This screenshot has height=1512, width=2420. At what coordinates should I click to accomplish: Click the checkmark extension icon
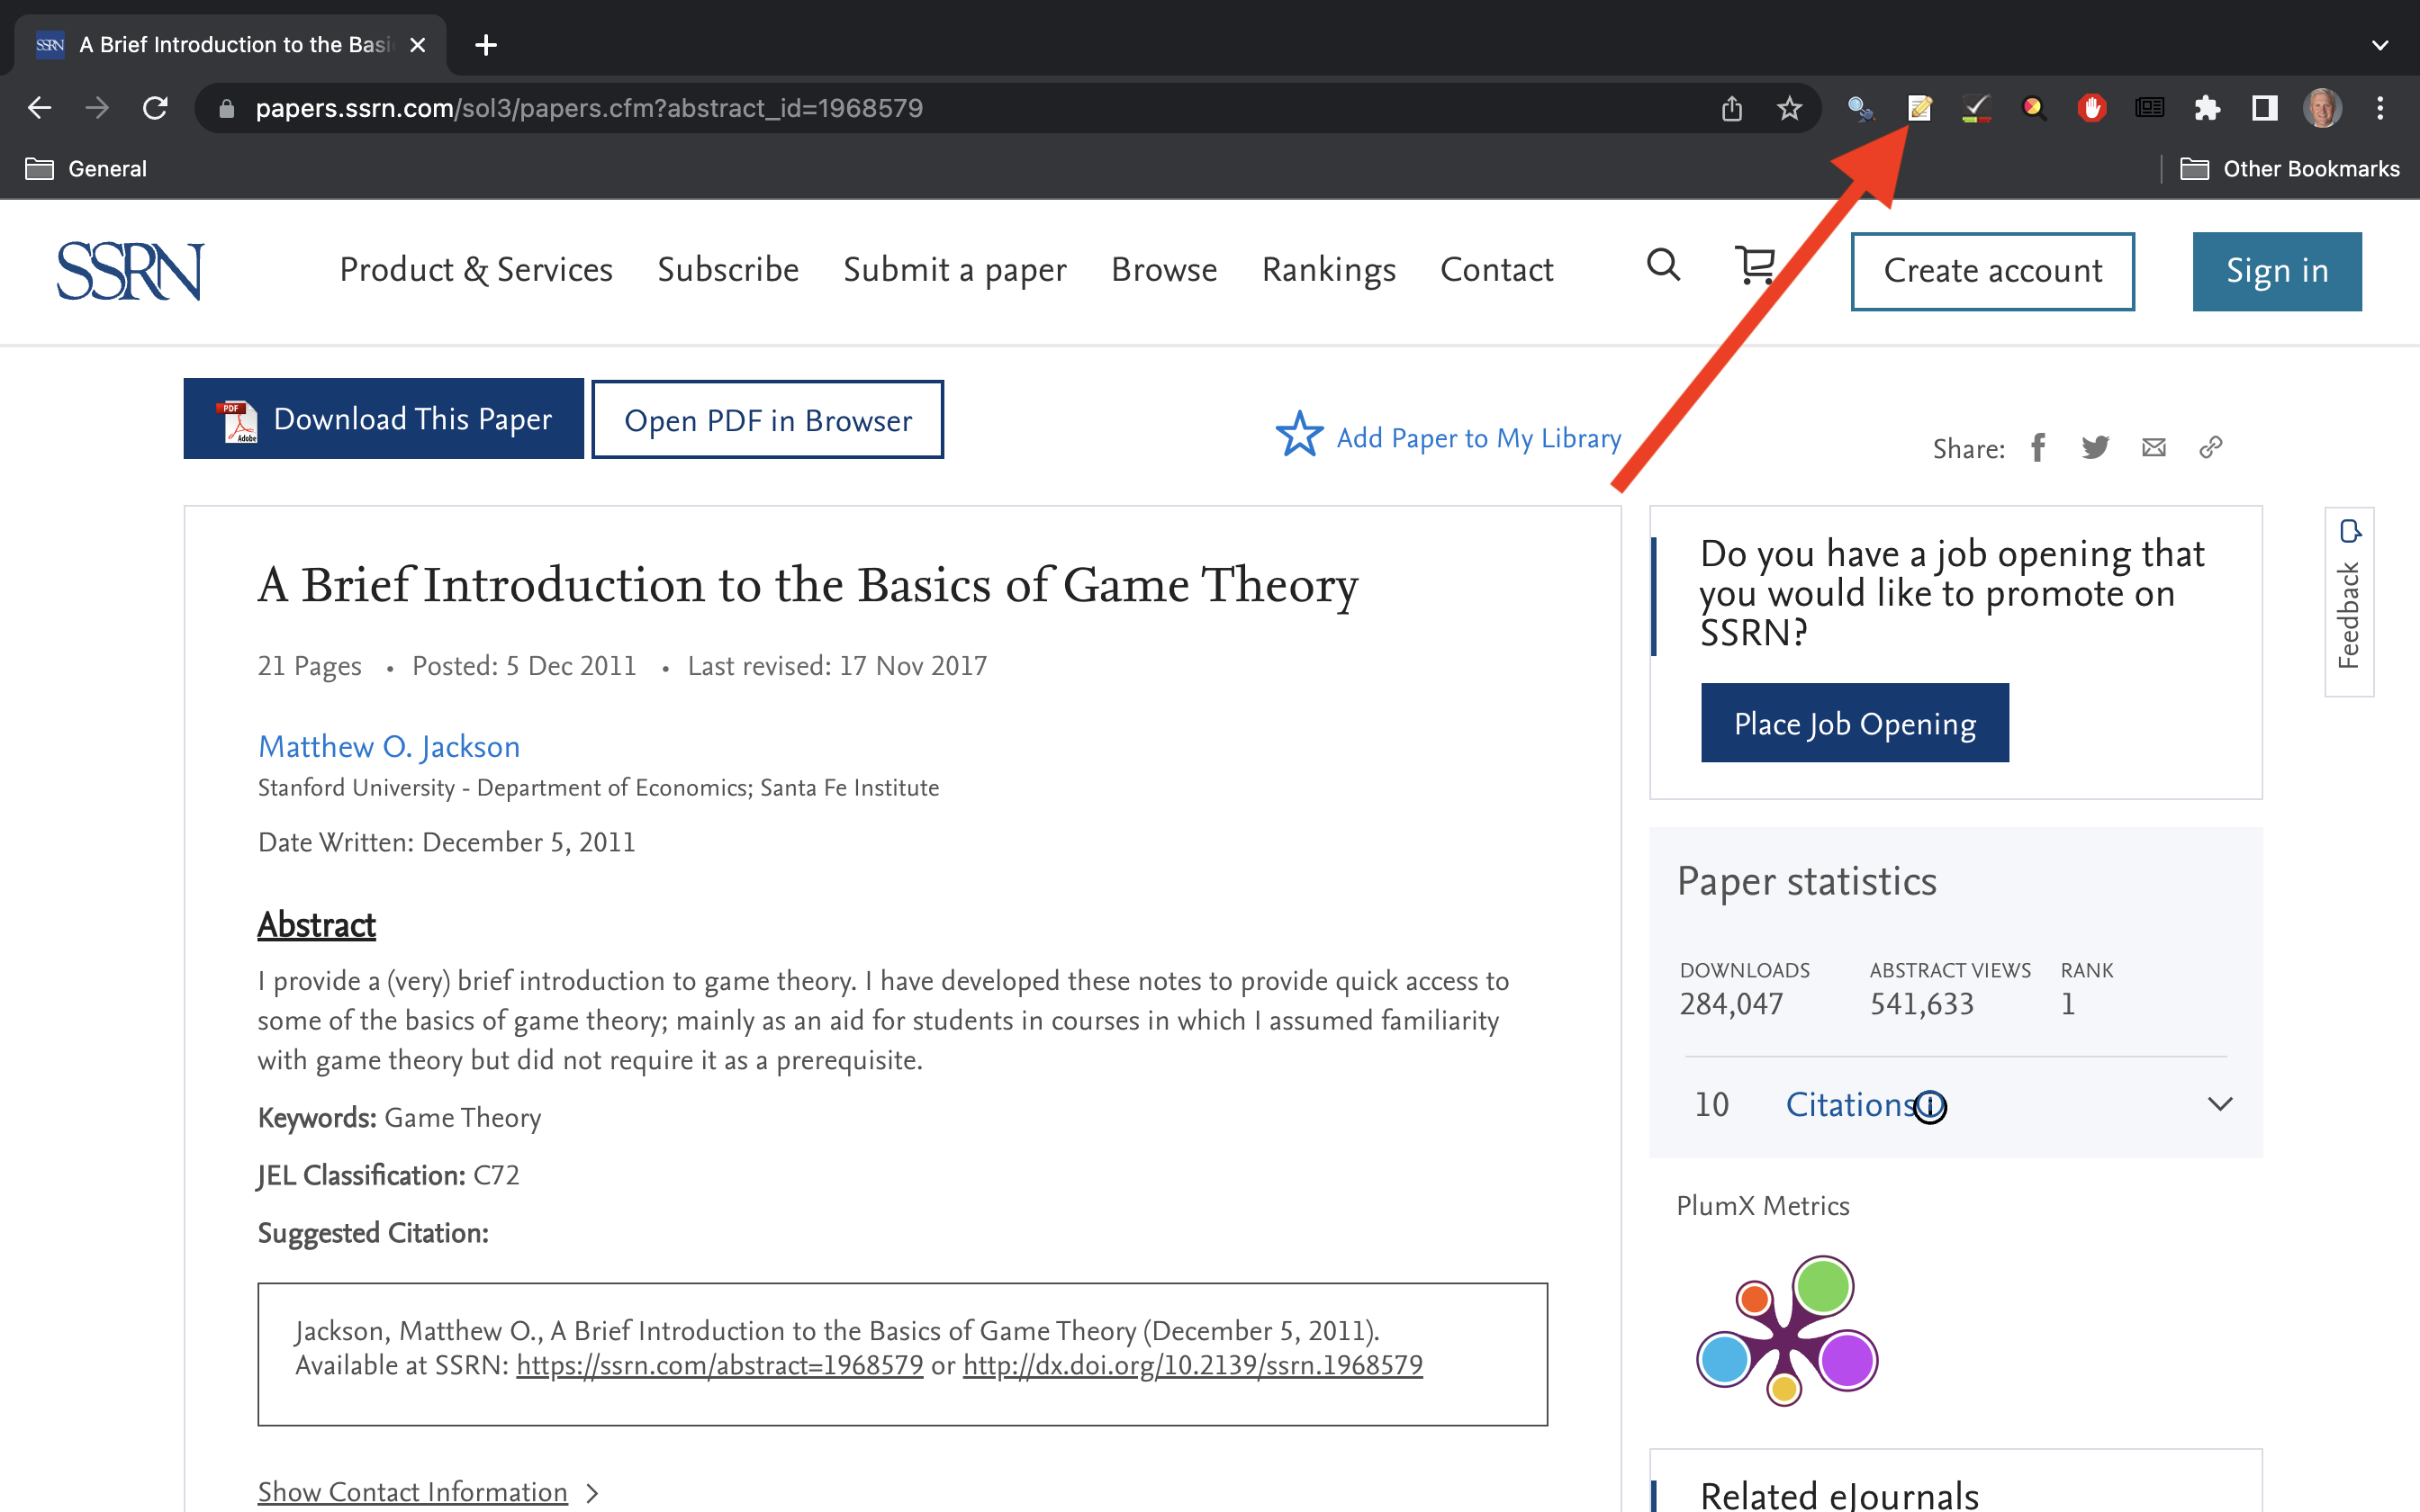click(1976, 108)
